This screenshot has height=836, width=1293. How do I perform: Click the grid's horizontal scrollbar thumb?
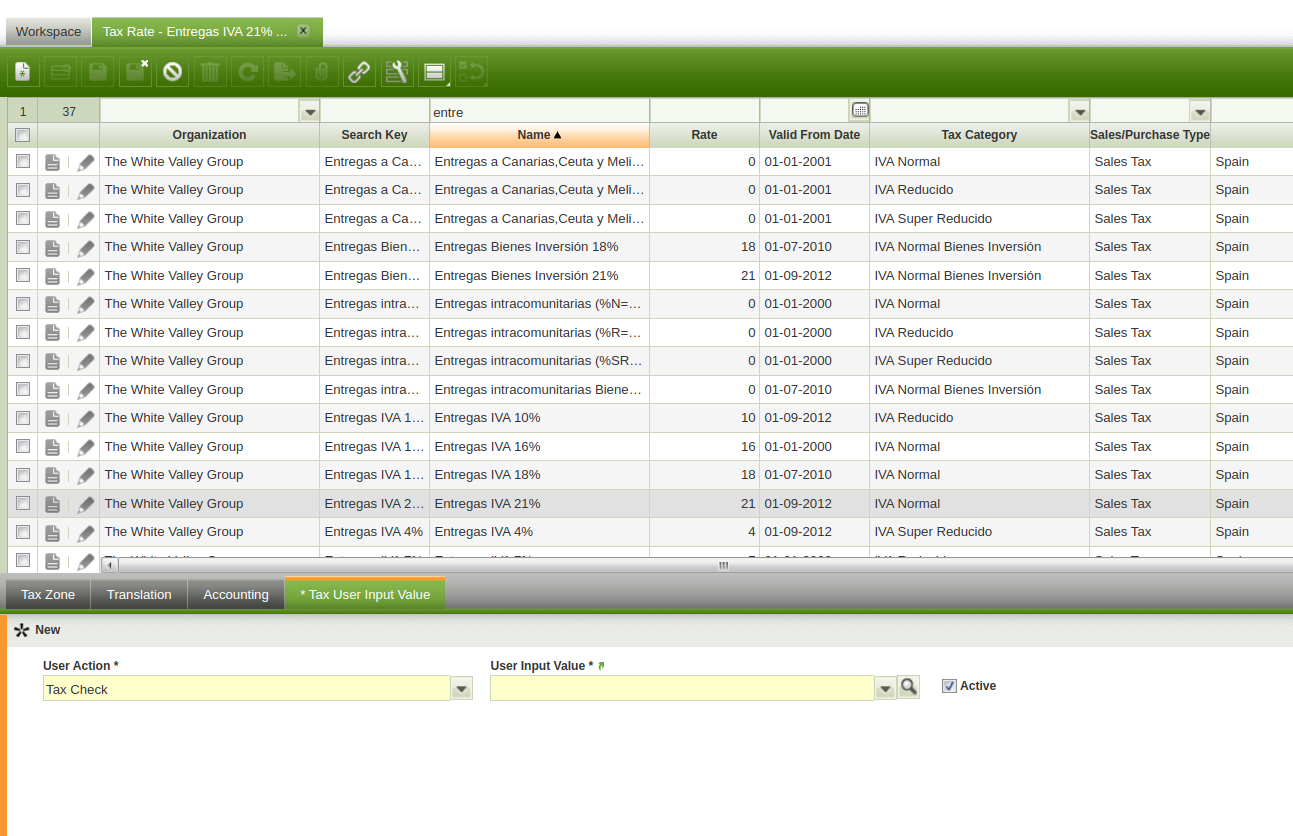(x=722, y=565)
